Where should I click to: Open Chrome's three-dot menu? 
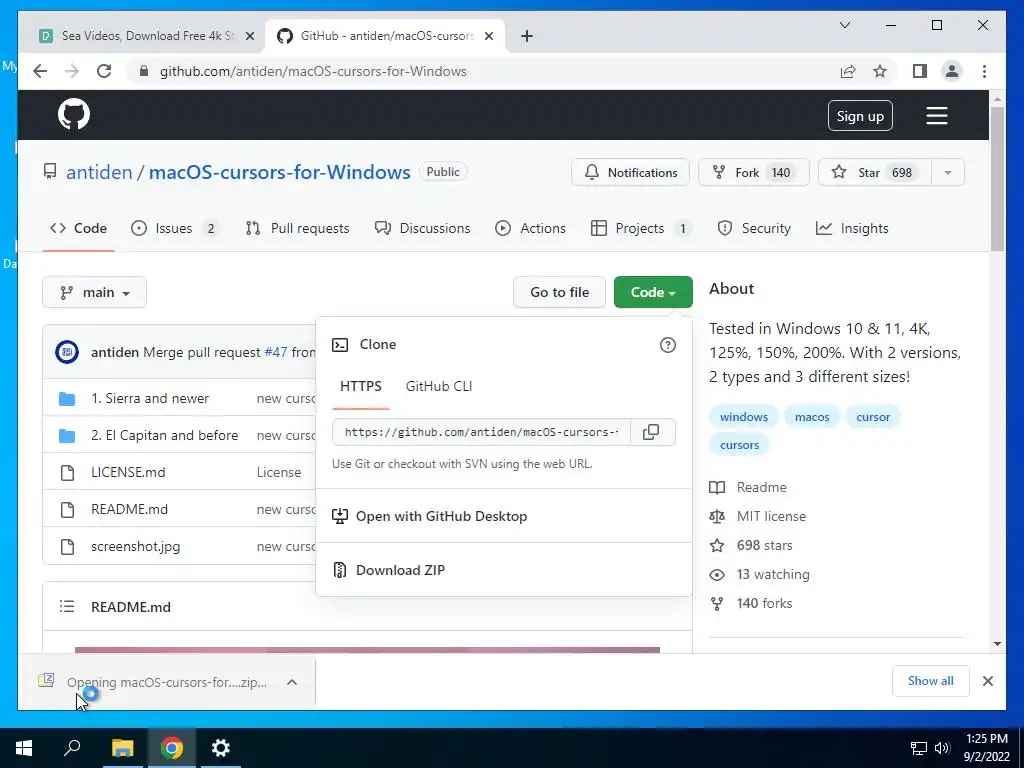(984, 71)
